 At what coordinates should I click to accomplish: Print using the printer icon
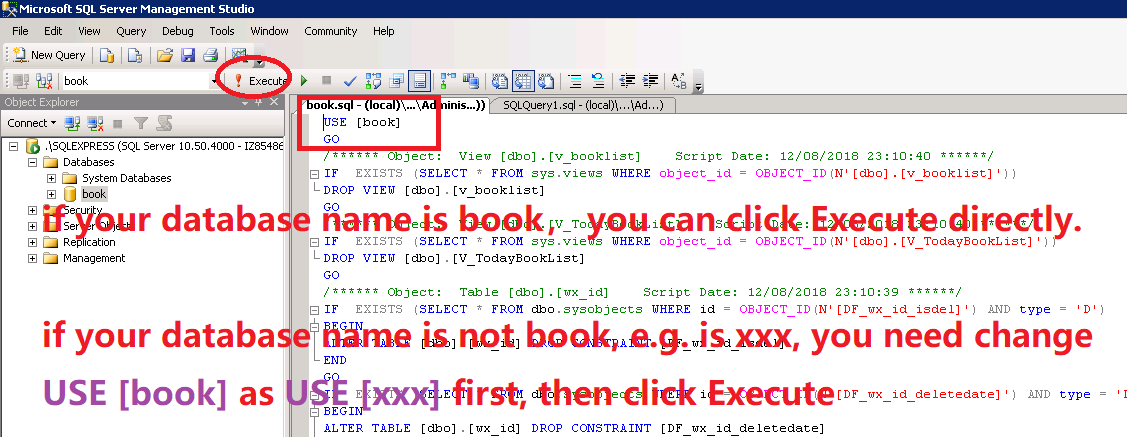[x=210, y=55]
